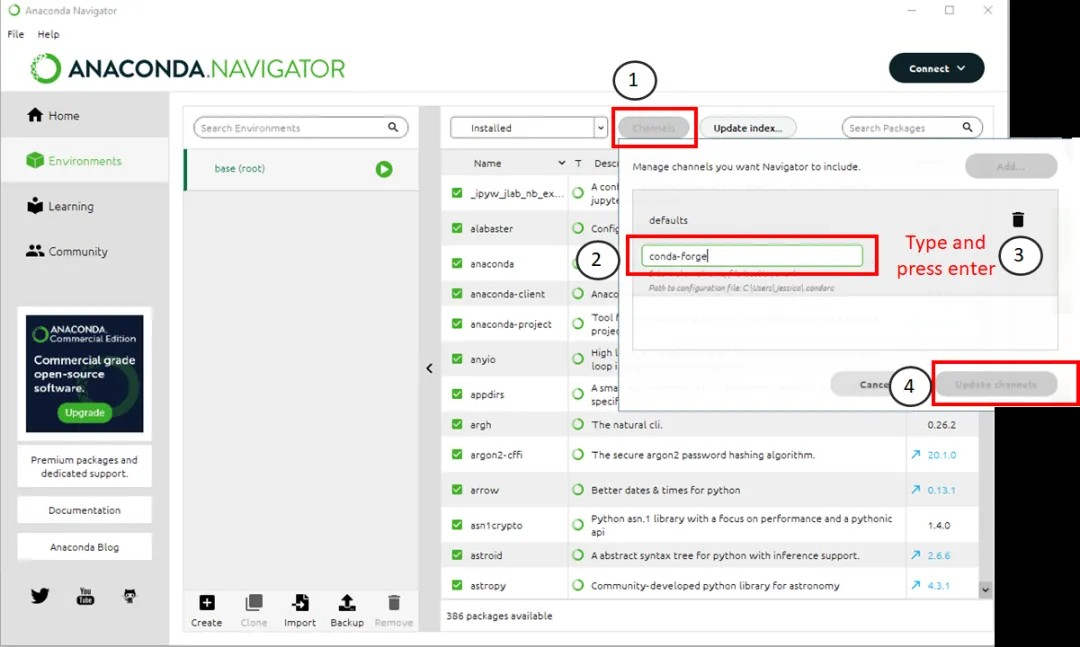Viewport: 1080px width, 647px height.
Task: Toggle the anyio package checkbox
Action: point(457,359)
